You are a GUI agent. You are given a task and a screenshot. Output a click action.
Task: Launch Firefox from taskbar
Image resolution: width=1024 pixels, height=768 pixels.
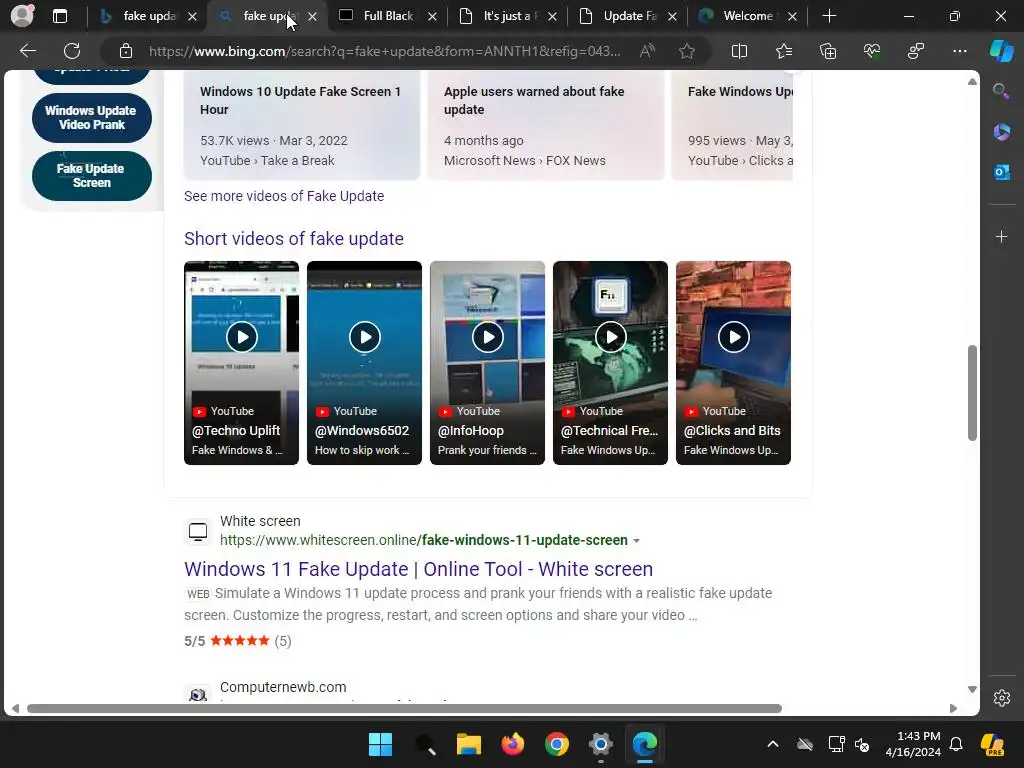pos(513,744)
